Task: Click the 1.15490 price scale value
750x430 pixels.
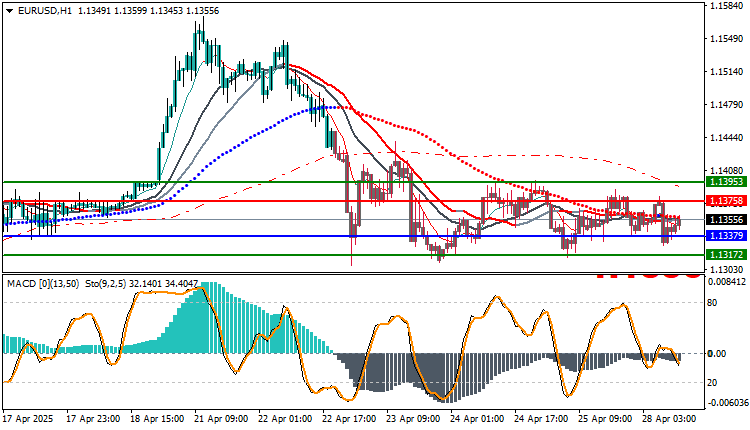Action: (726, 39)
